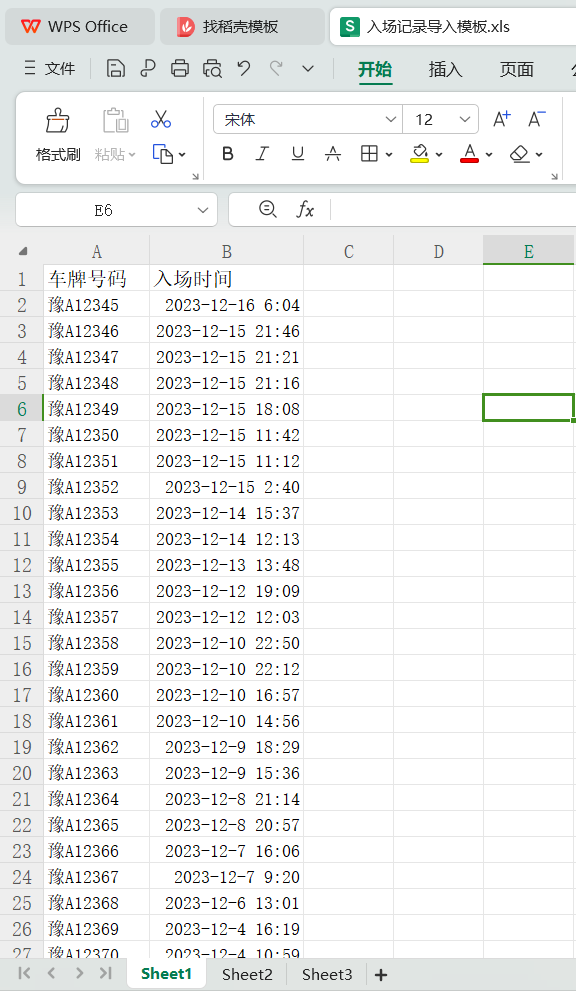Image resolution: width=576 pixels, height=991 pixels.
Task: Increase font size with A+ icon
Action: click(x=502, y=119)
